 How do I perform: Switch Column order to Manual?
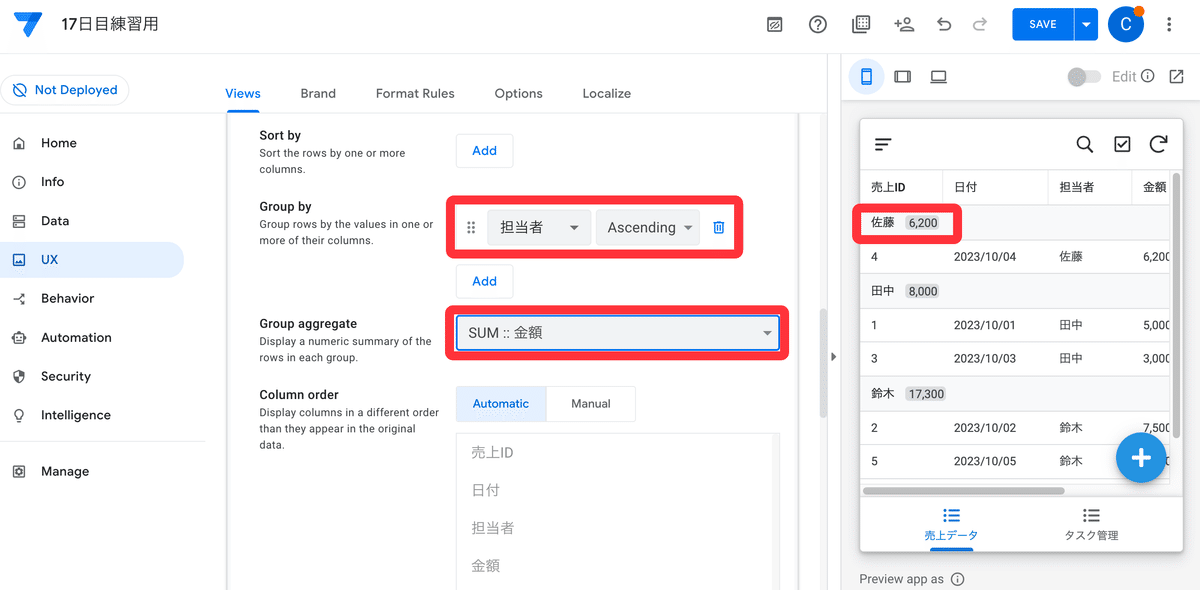590,403
